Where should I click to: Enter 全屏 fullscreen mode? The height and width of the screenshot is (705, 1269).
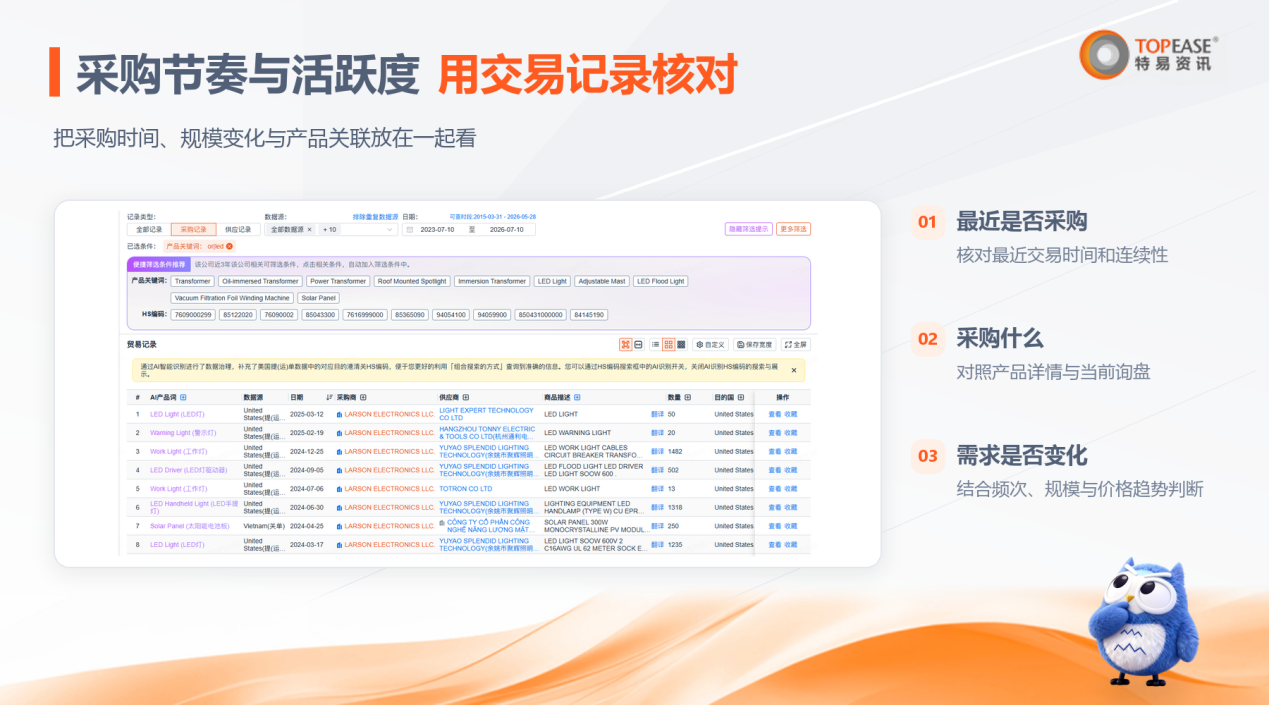point(795,344)
